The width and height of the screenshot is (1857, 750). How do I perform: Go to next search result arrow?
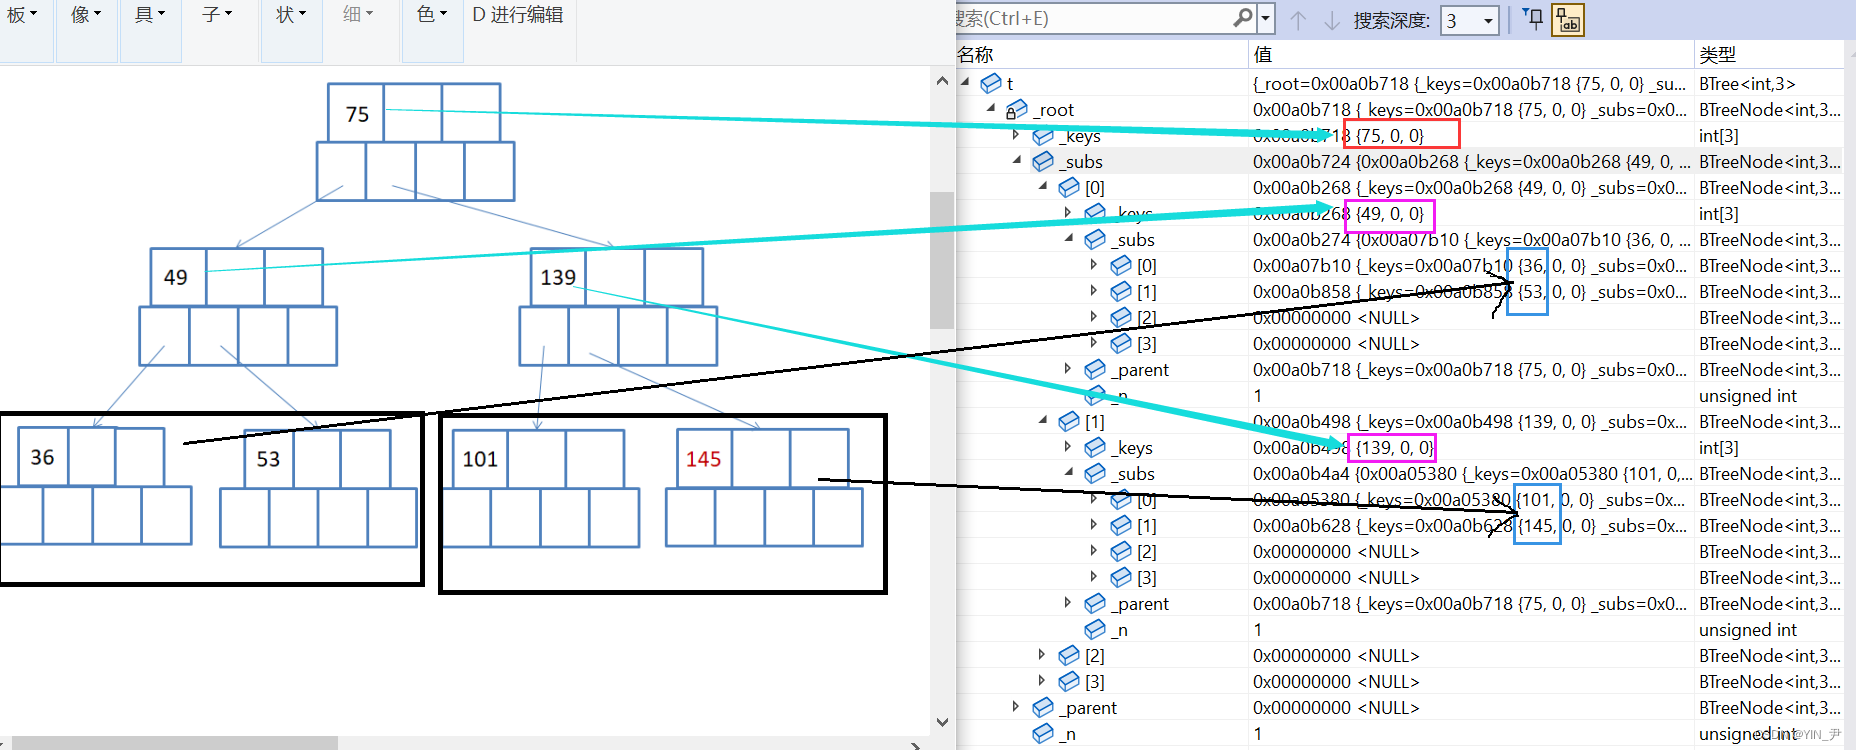click(x=1331, y=20)
